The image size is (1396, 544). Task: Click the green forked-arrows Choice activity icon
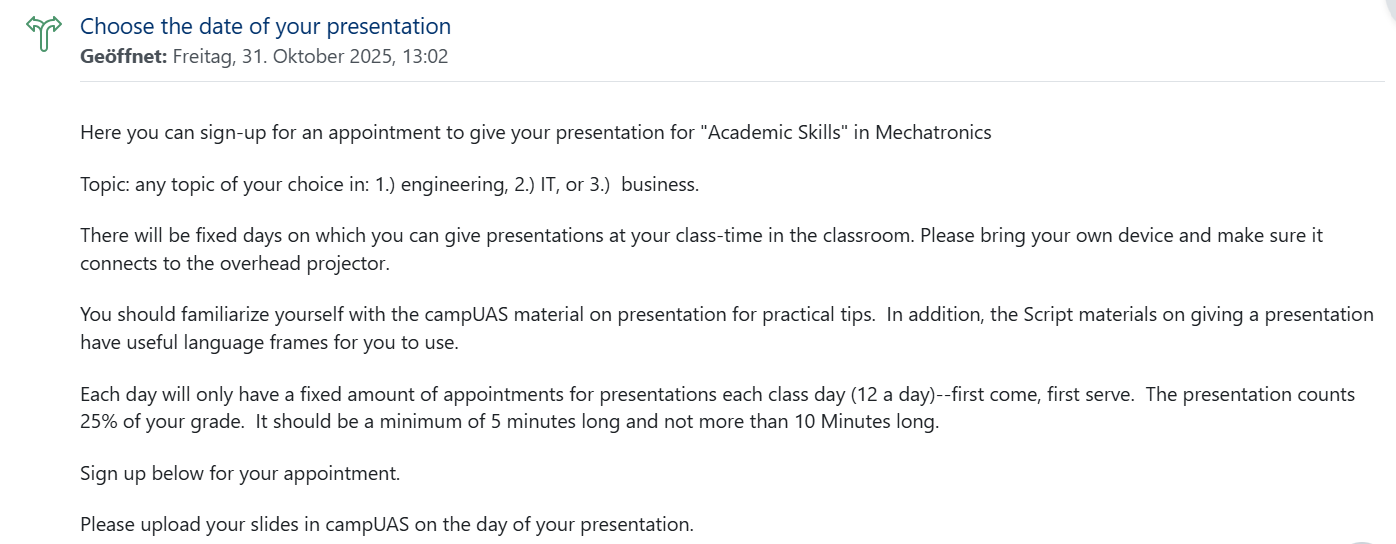coord(43,34)
